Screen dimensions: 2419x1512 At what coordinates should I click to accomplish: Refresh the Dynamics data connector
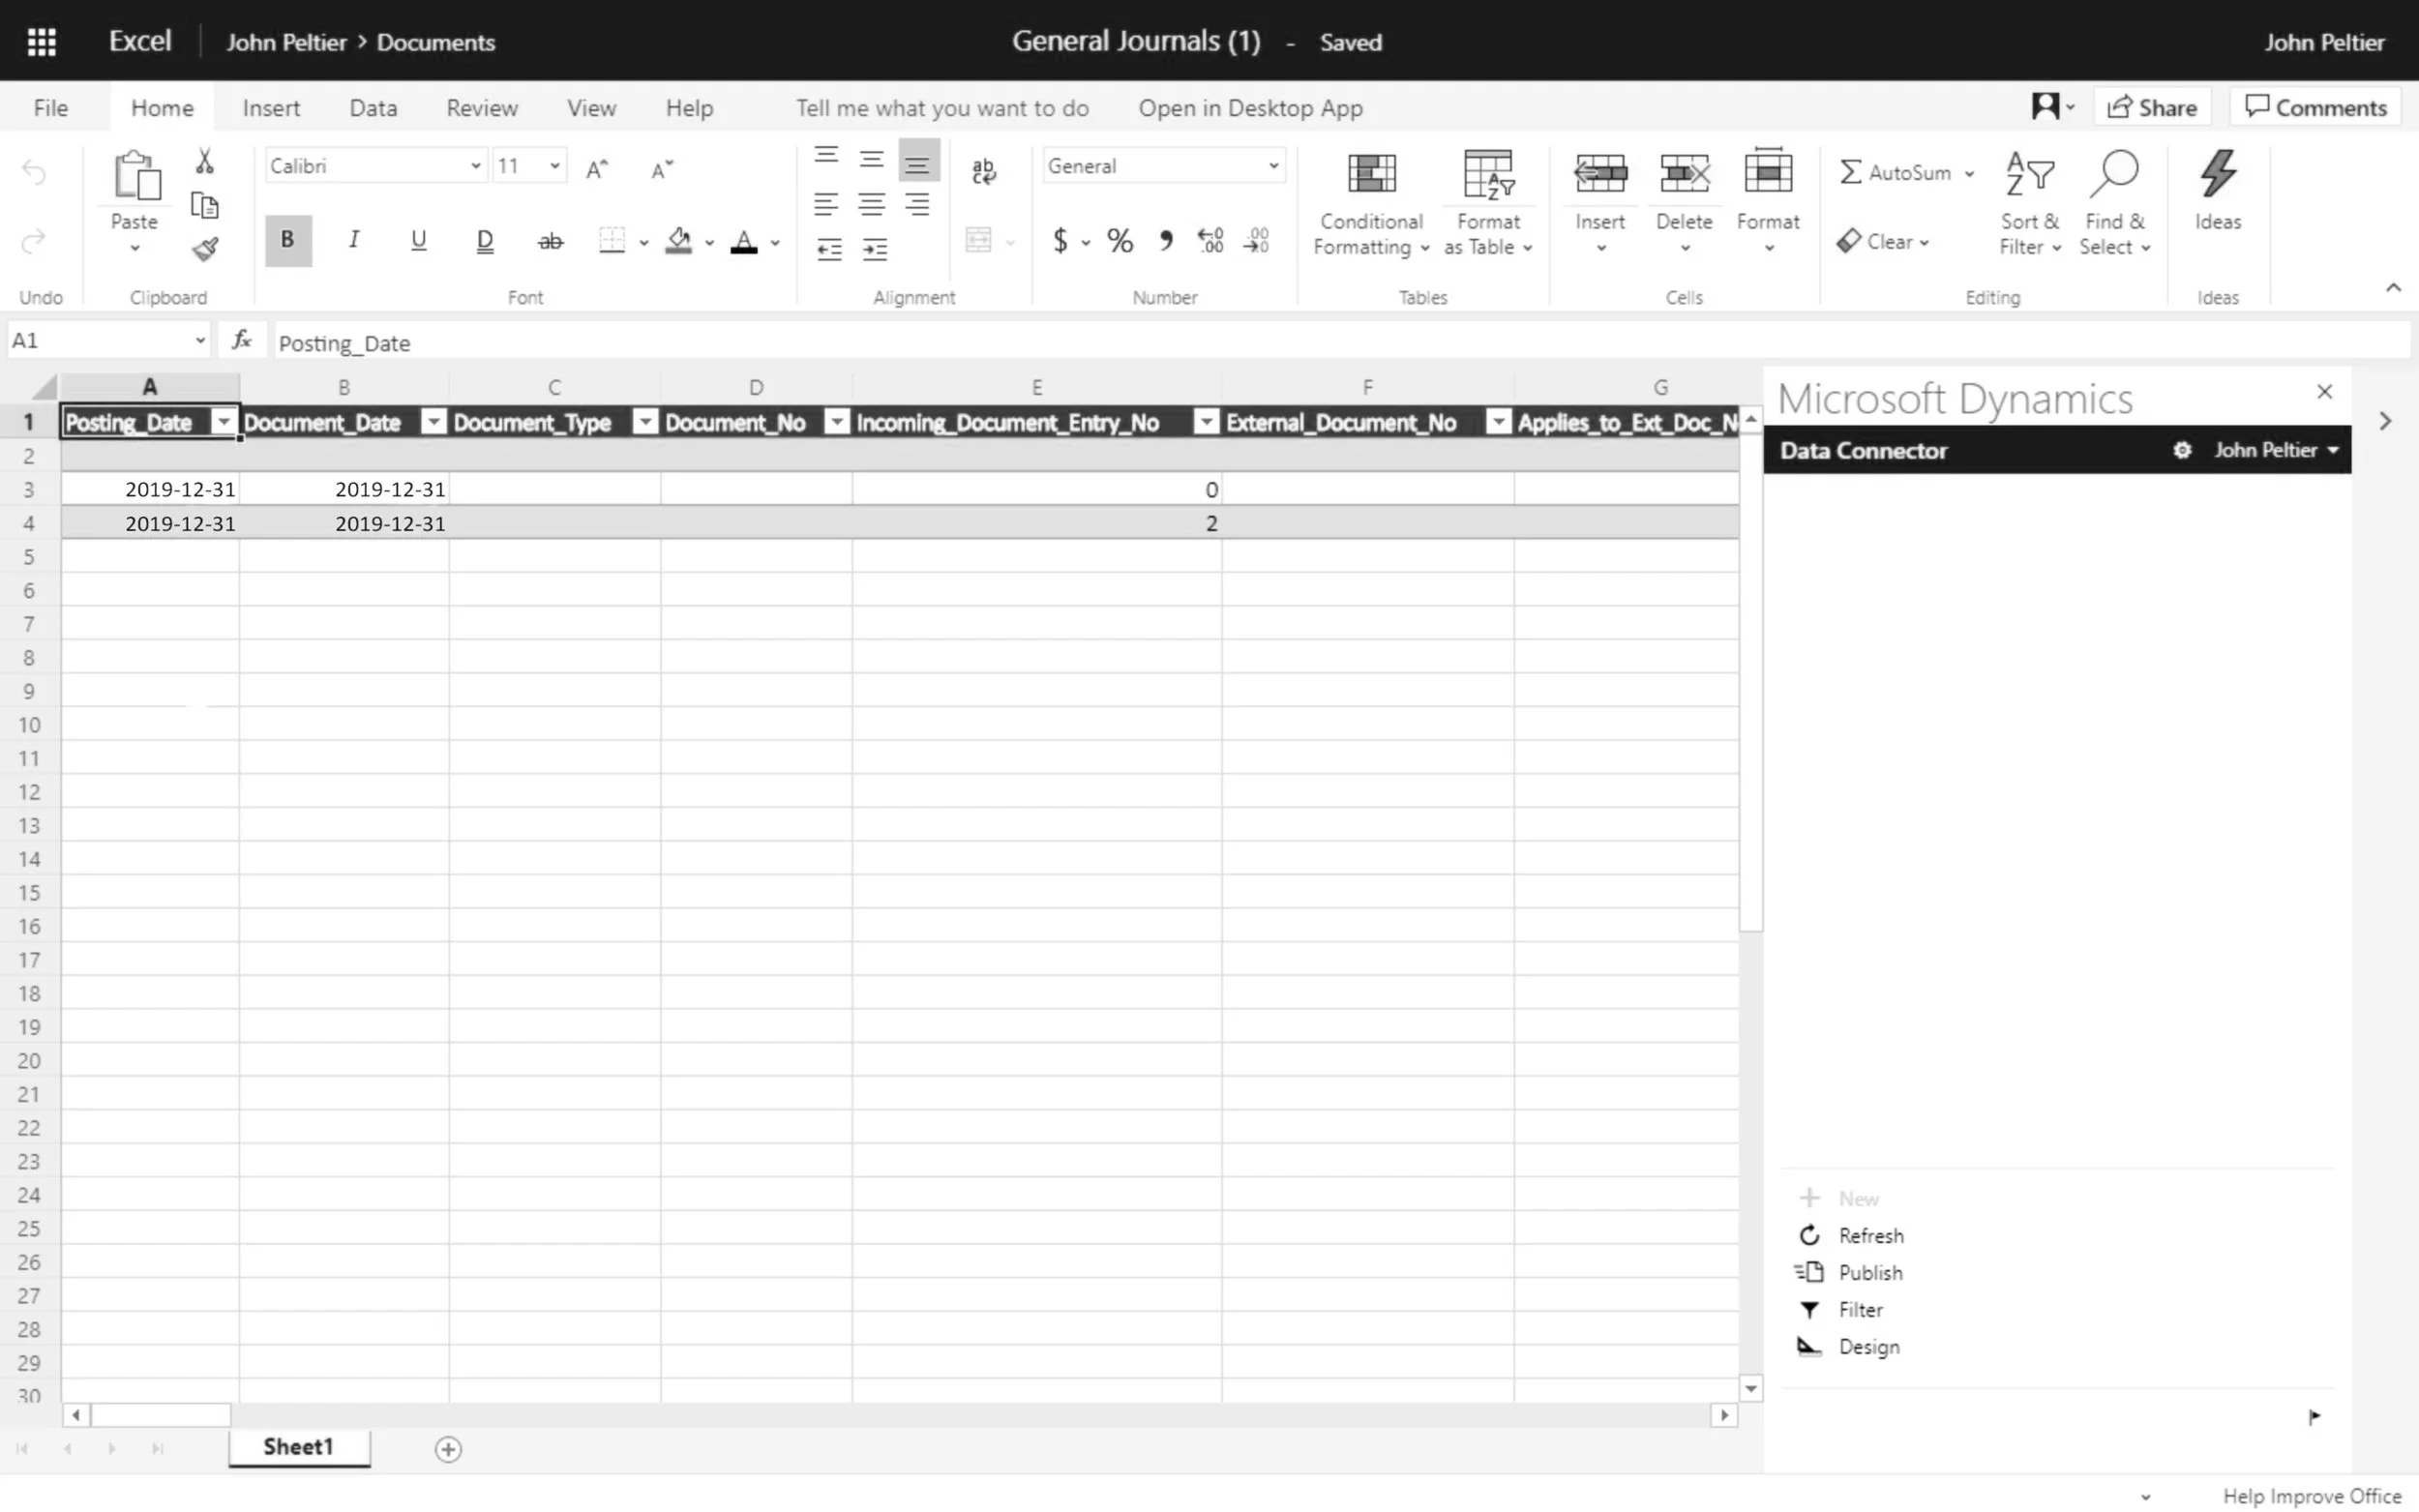(x=1871, y=1234)
